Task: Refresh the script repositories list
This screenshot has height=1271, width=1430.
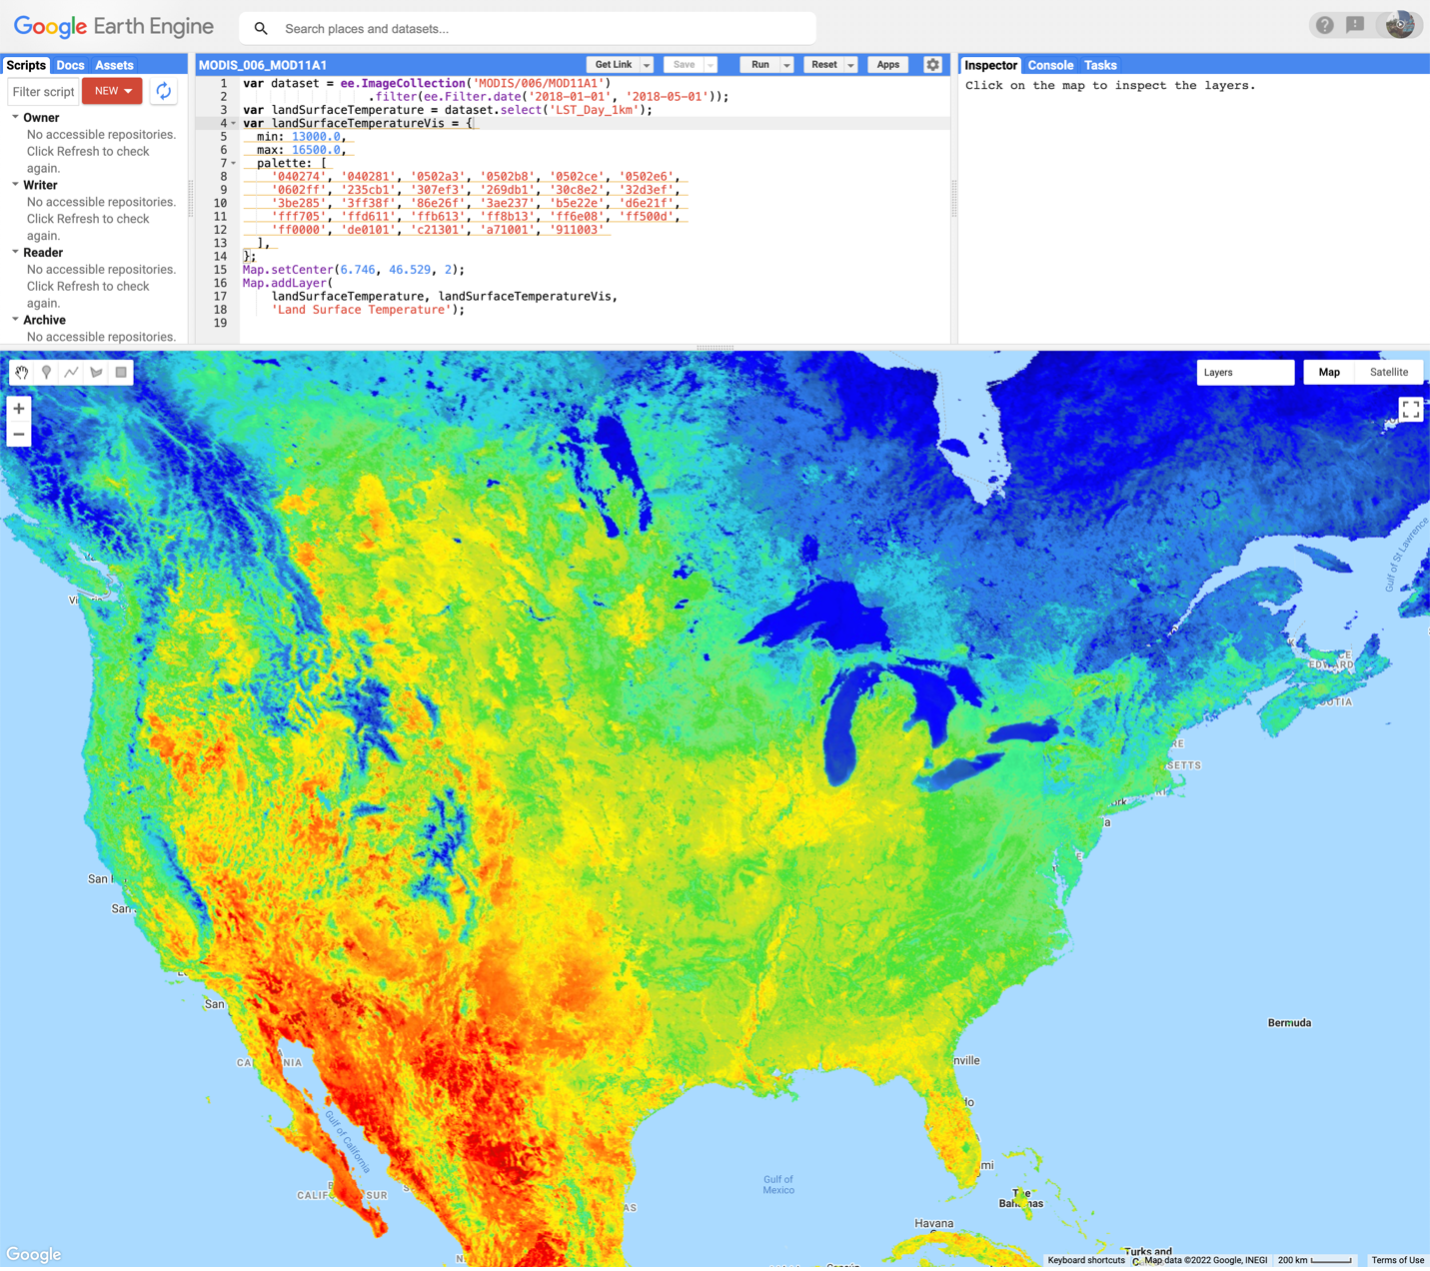Action: pos(163,91)
